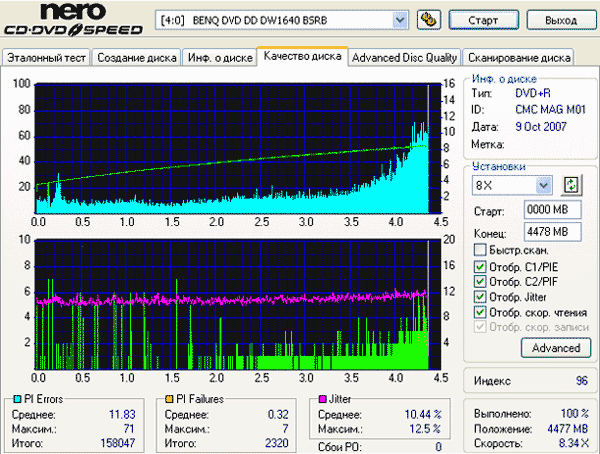Select the Качество диска tab

[302, 56]
